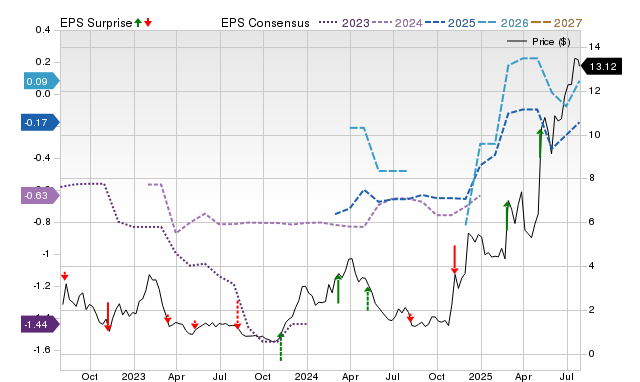Click the red down arrow in EPS Surprise legend
The width and height of the screenshot is (640, 382).
[x=148, y=22]
